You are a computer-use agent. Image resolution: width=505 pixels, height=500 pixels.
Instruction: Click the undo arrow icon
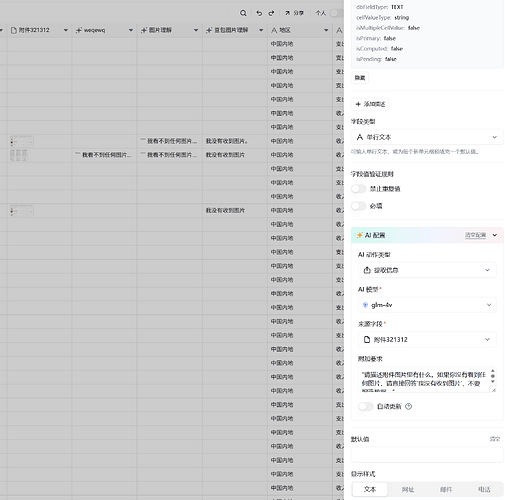pyautogui.click(x=259, y=13)
